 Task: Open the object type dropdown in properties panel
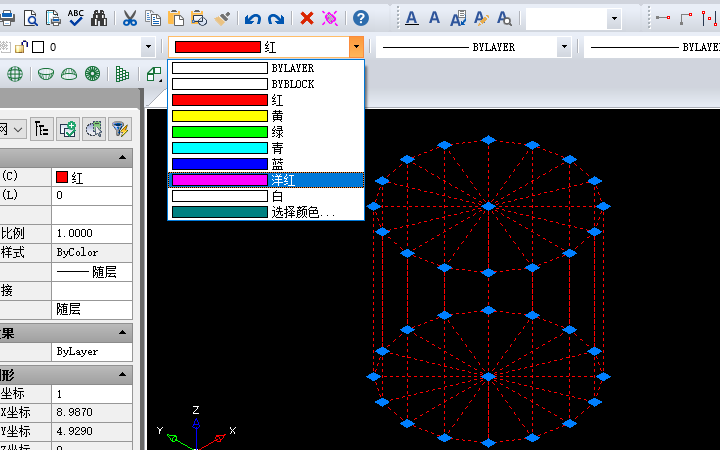click(18, 129)
